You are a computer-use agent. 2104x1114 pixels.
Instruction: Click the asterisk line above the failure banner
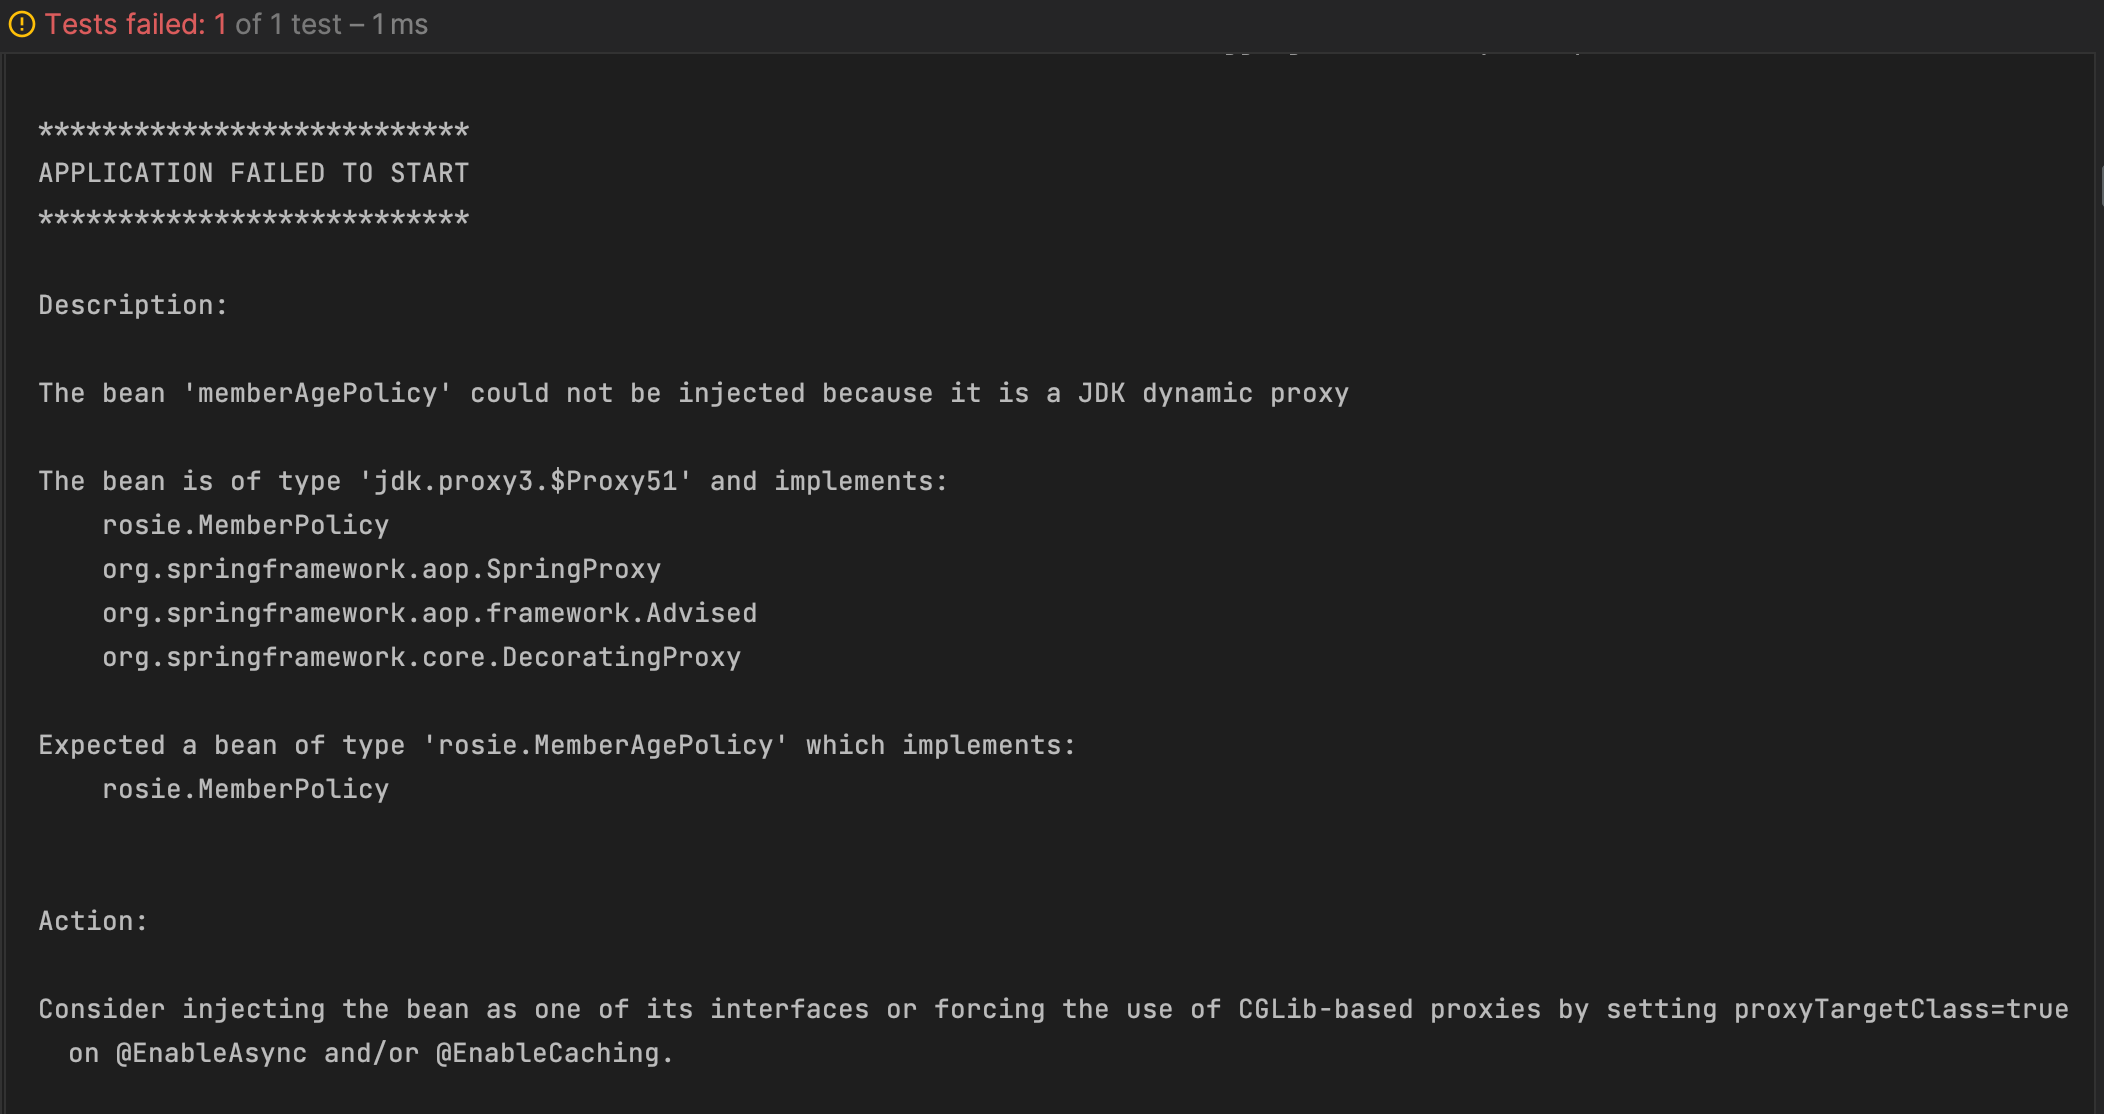253,130
